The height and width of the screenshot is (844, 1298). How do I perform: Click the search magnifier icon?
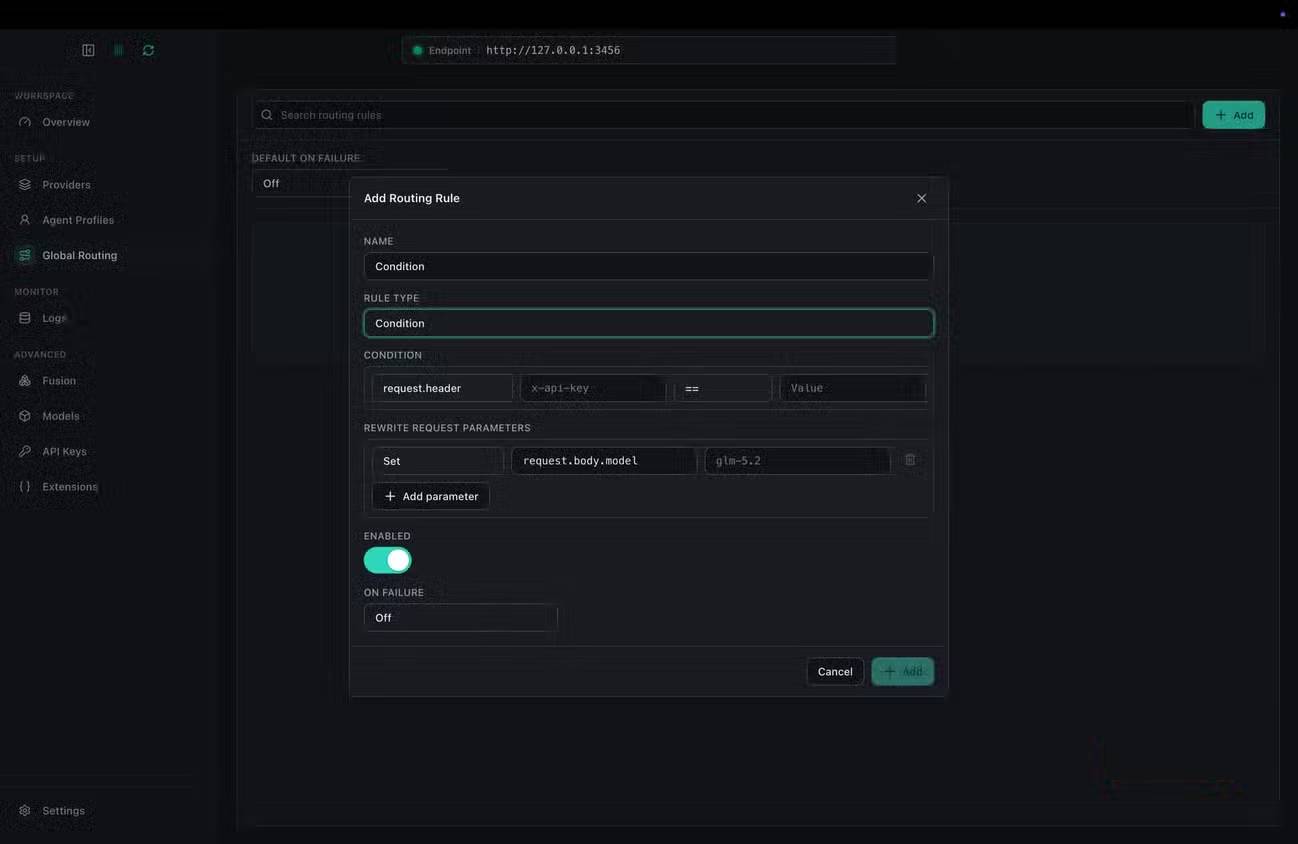(267, 115)
